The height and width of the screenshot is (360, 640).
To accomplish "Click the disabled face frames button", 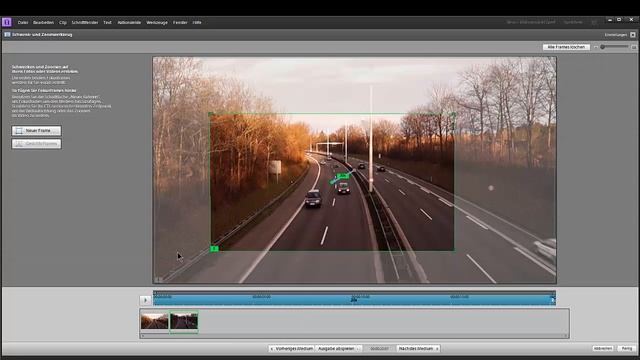I will pyautogui.click(x=36, y=144).
